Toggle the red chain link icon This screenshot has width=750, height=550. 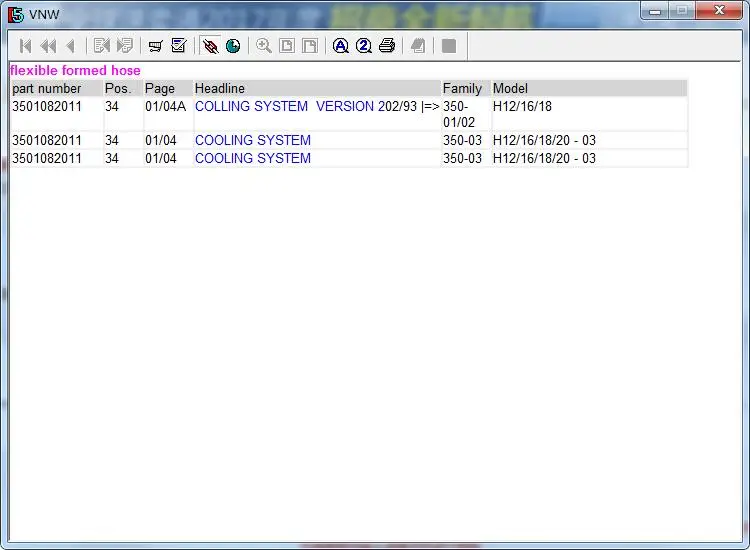(210, 46)
